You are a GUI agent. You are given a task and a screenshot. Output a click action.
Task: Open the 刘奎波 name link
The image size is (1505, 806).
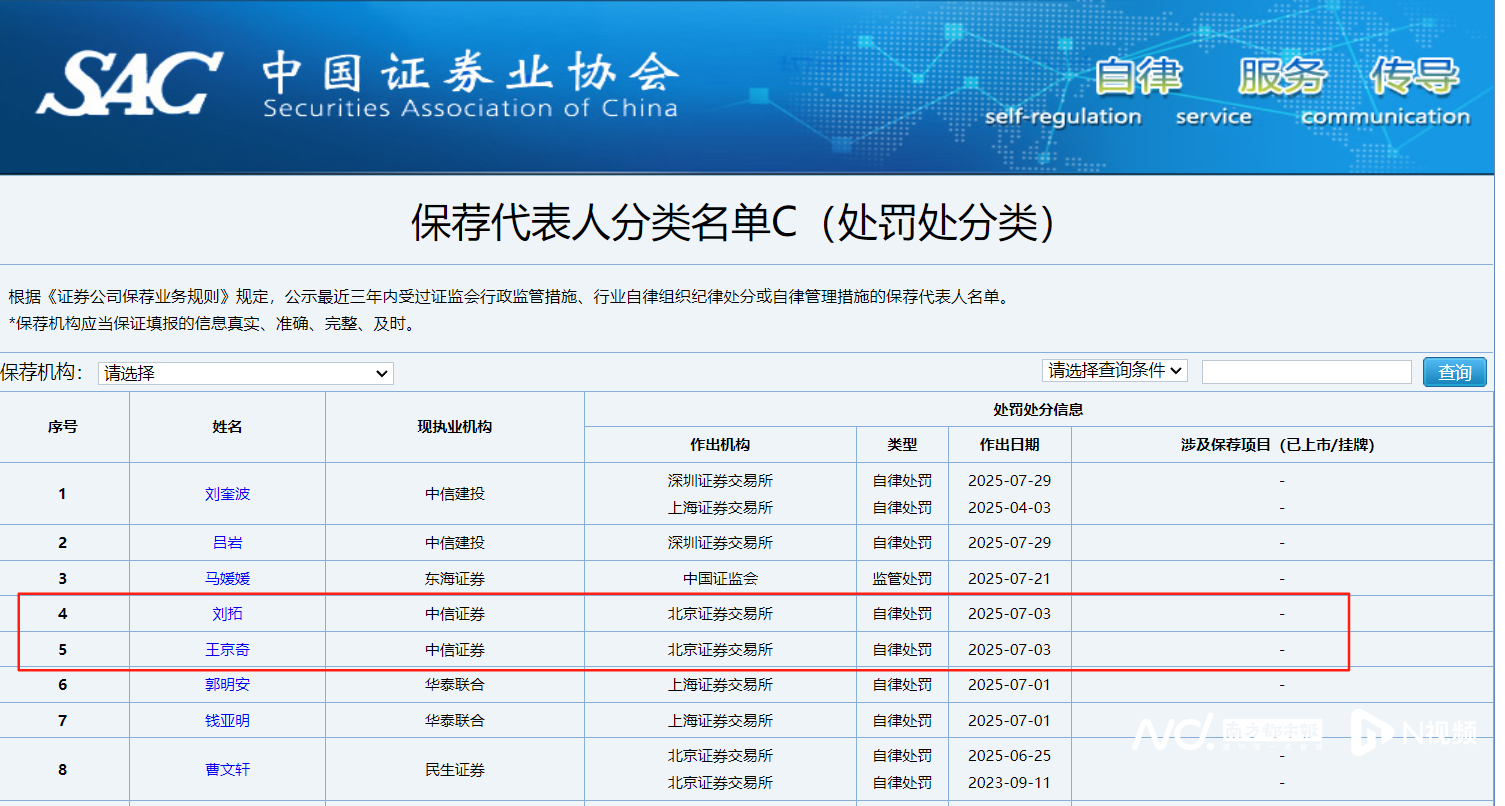coord(227,494)
